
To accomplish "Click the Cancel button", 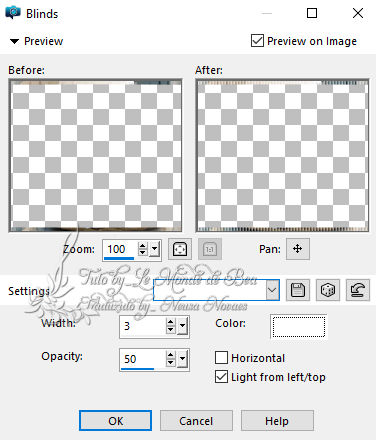I will pos(196,421).
